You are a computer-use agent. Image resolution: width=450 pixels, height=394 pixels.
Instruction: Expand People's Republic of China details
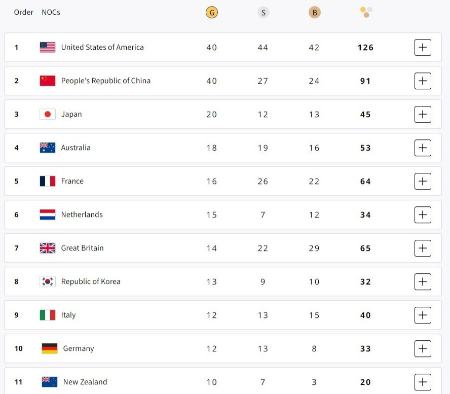tap(423, 81)
